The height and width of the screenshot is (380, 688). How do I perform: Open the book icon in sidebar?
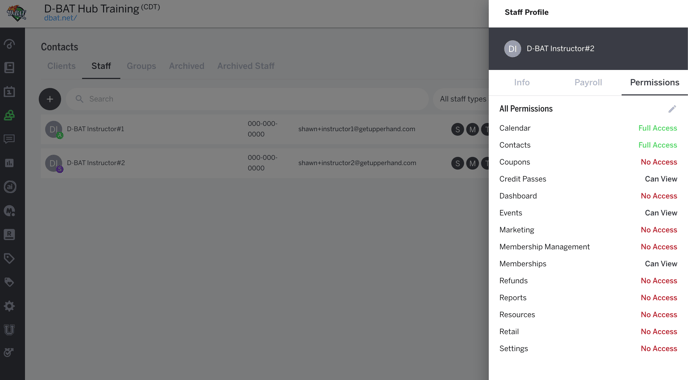[x=9, y=68]
